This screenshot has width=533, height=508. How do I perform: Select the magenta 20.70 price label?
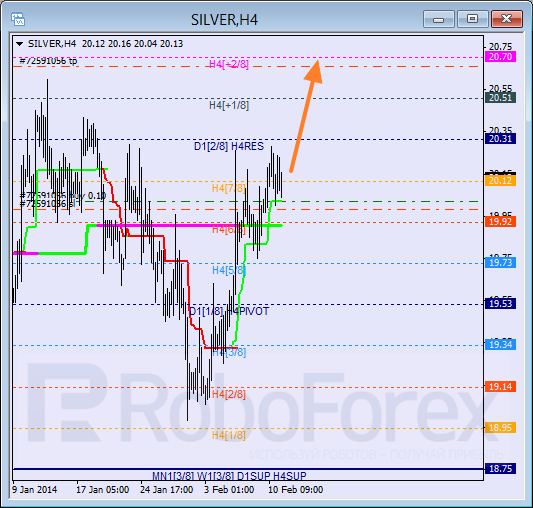click(x=500, y=57)
